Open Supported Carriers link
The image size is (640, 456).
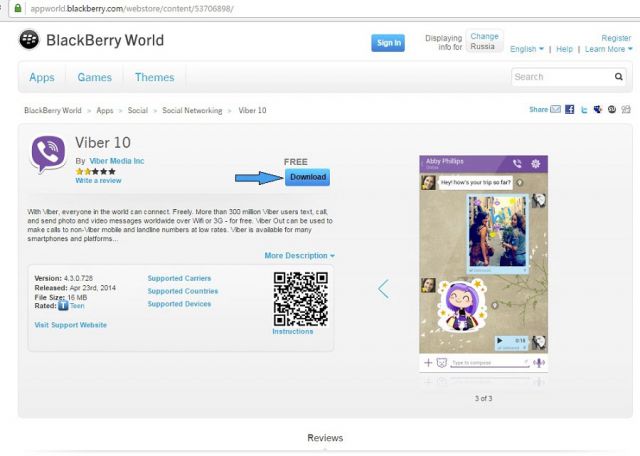(179, 278)
